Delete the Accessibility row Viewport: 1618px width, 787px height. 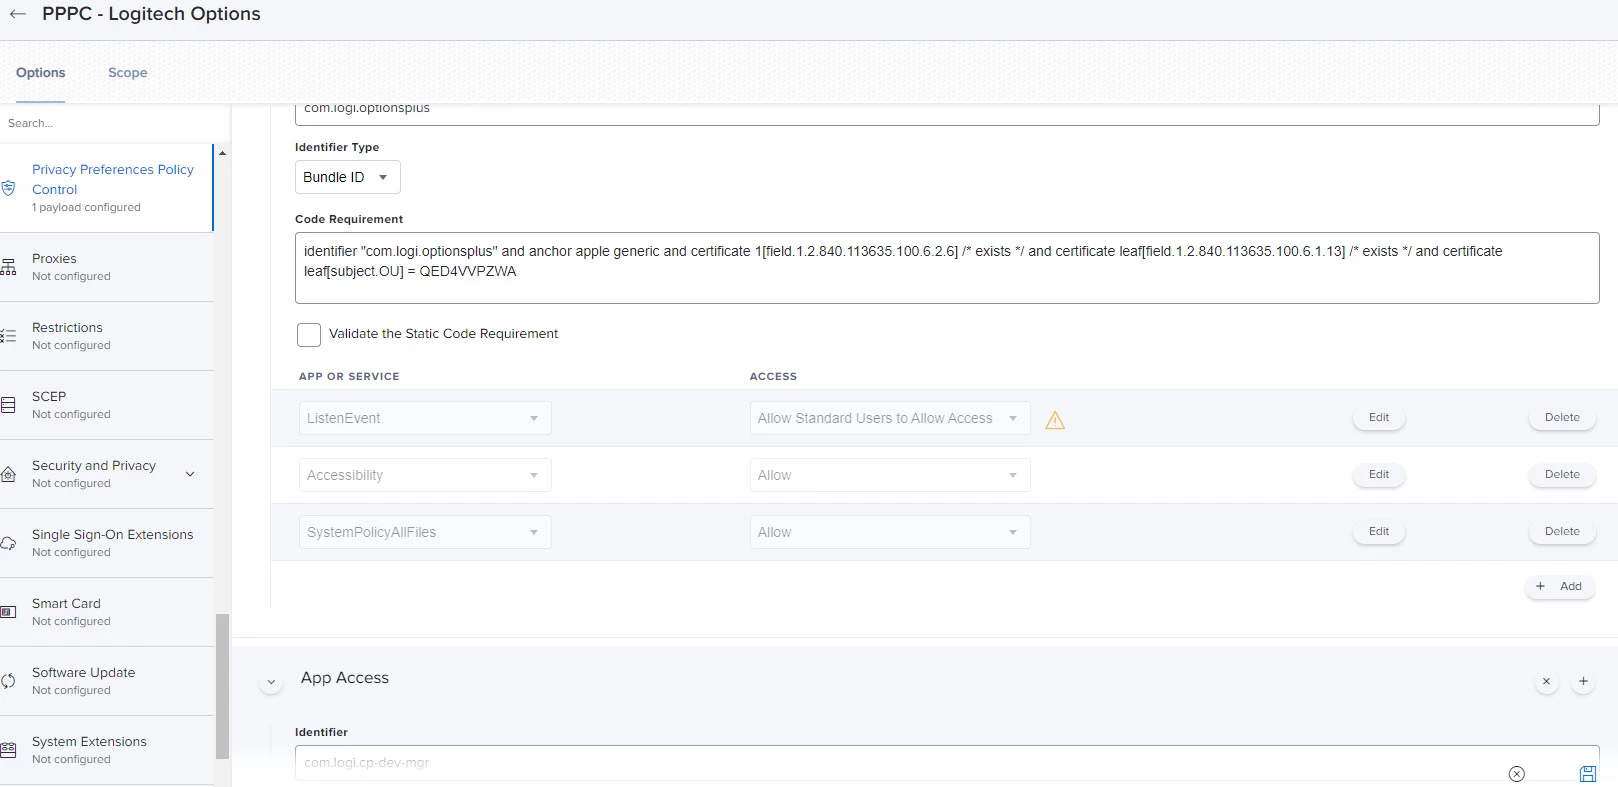pyautogui.click(x=1562, y=475)
